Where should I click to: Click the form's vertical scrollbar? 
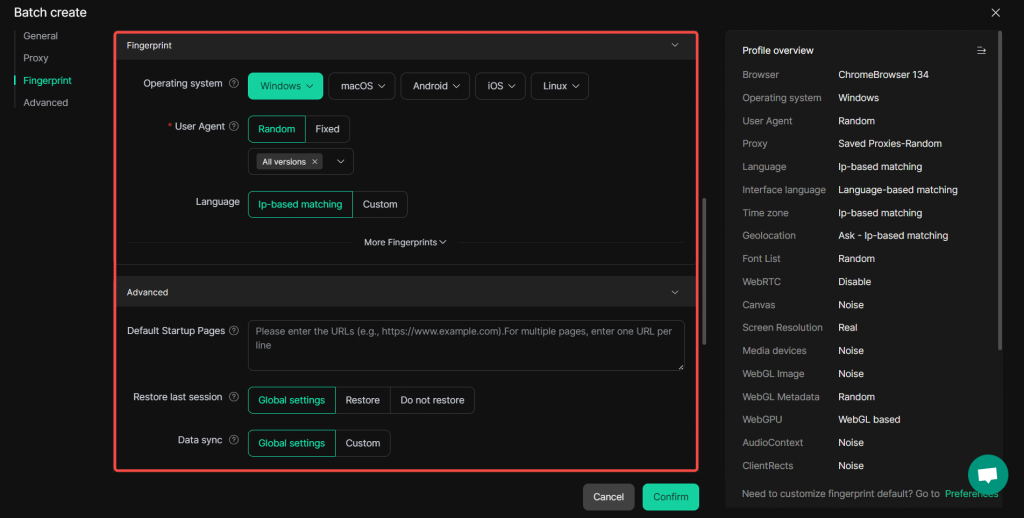coord(703,270)
